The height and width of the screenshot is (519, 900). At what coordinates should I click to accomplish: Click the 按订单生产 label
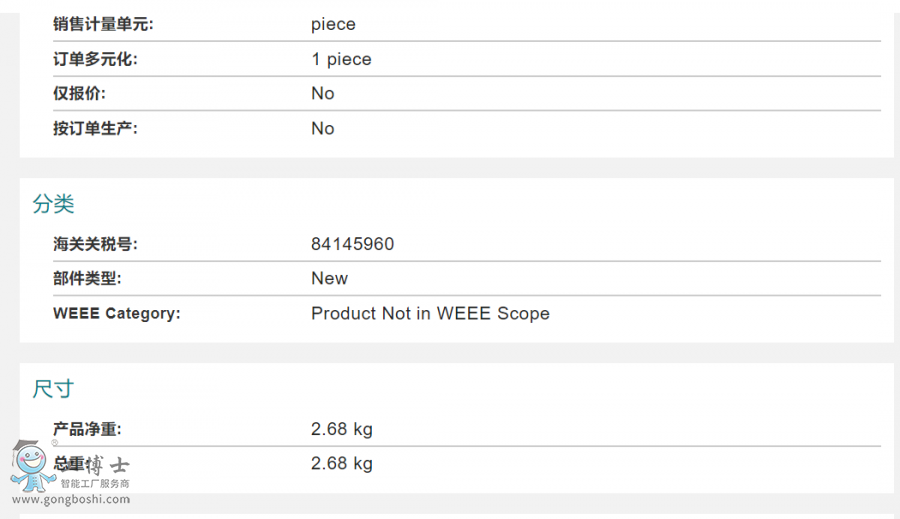point(96,128)
